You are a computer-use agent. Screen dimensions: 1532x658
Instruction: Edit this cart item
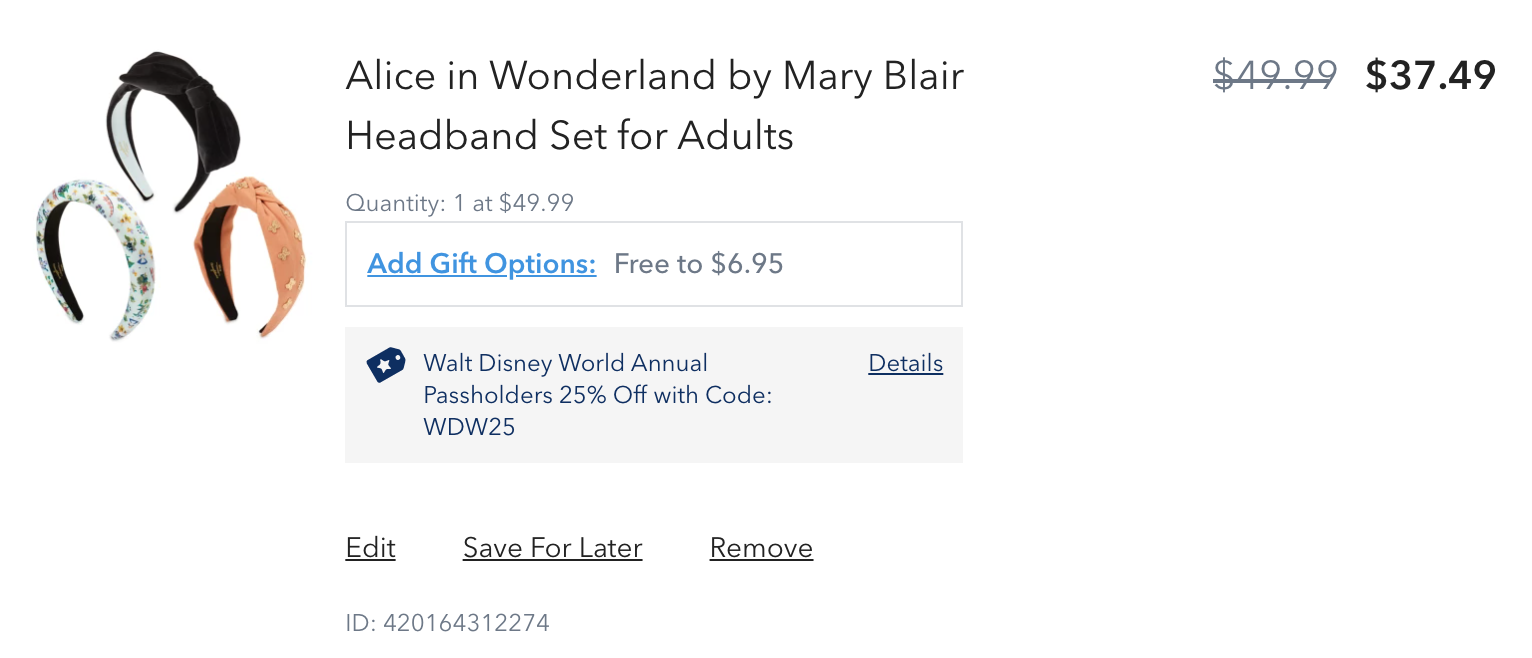pos(370,548)
